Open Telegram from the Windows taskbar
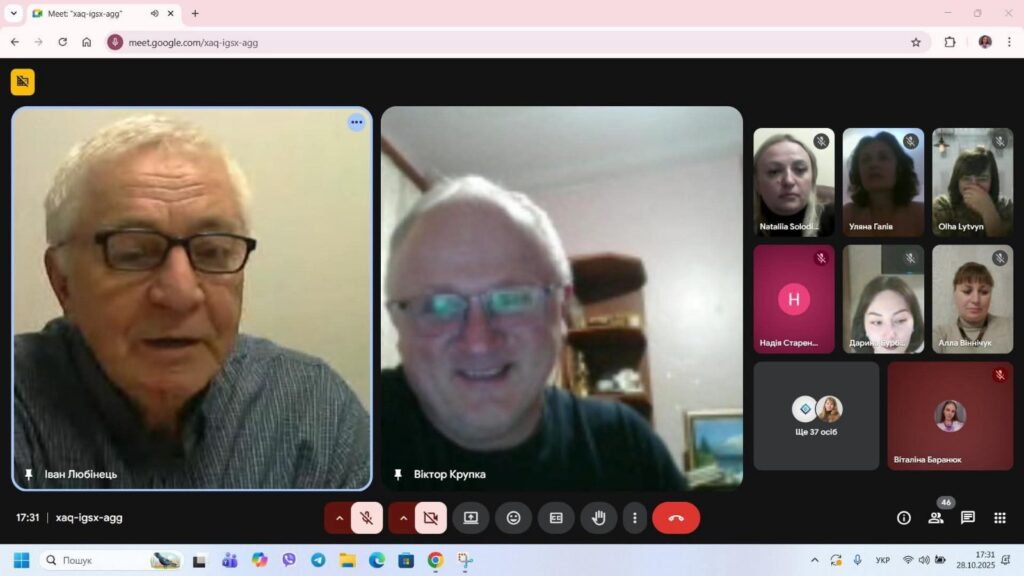Image resolution: width=1024 pixels, height=576 pixels. (318, 560)
